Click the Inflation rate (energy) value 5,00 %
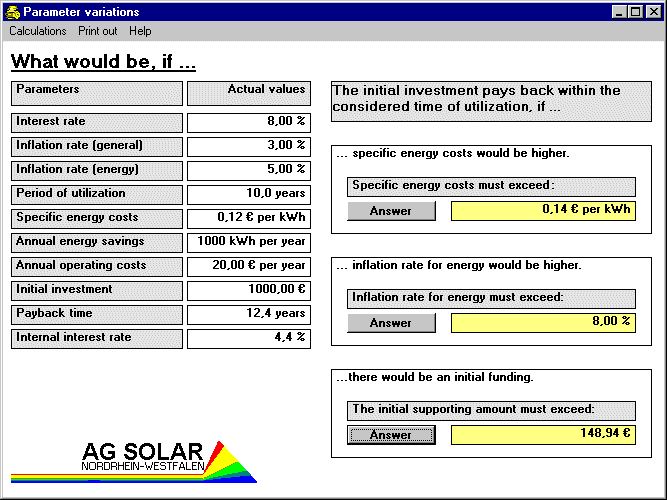 (x=249, y=170)
